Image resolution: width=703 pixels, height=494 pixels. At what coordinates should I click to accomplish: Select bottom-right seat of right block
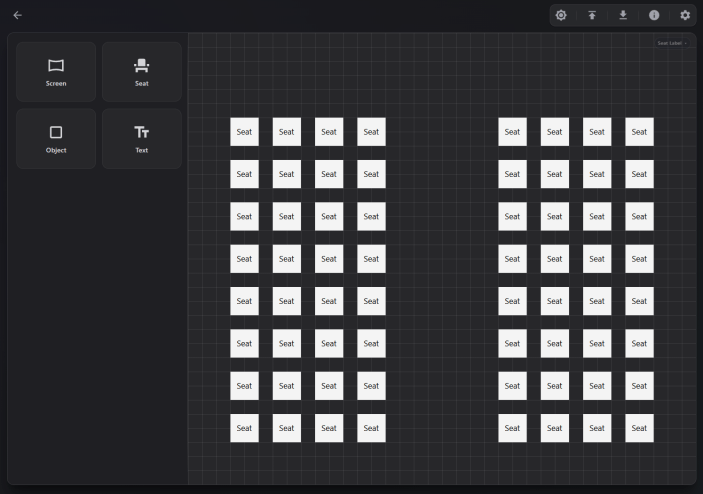click(x=639, y=428)
